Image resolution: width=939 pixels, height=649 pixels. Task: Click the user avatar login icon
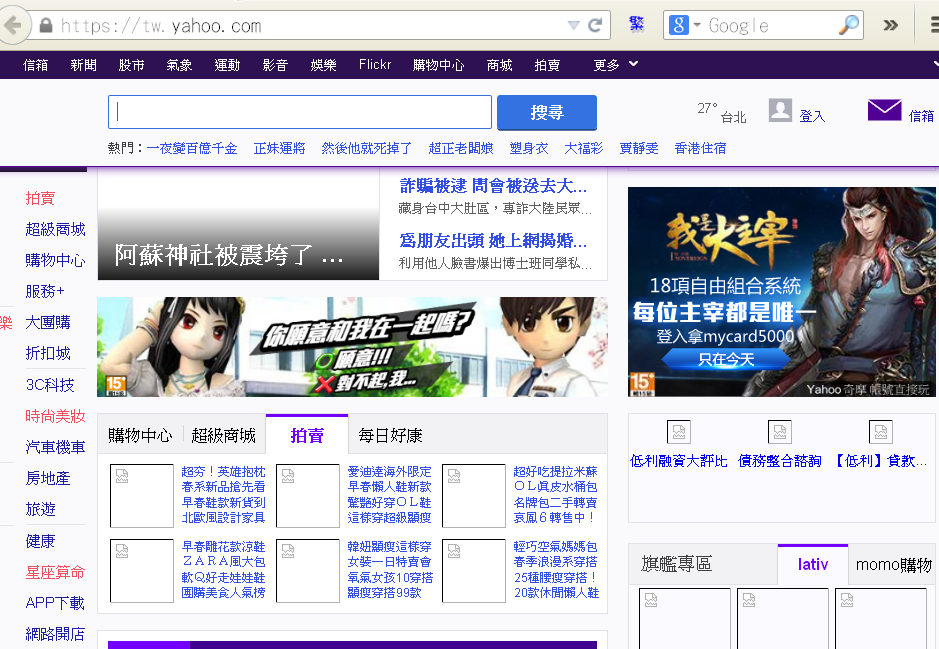(x=780, y=110)
